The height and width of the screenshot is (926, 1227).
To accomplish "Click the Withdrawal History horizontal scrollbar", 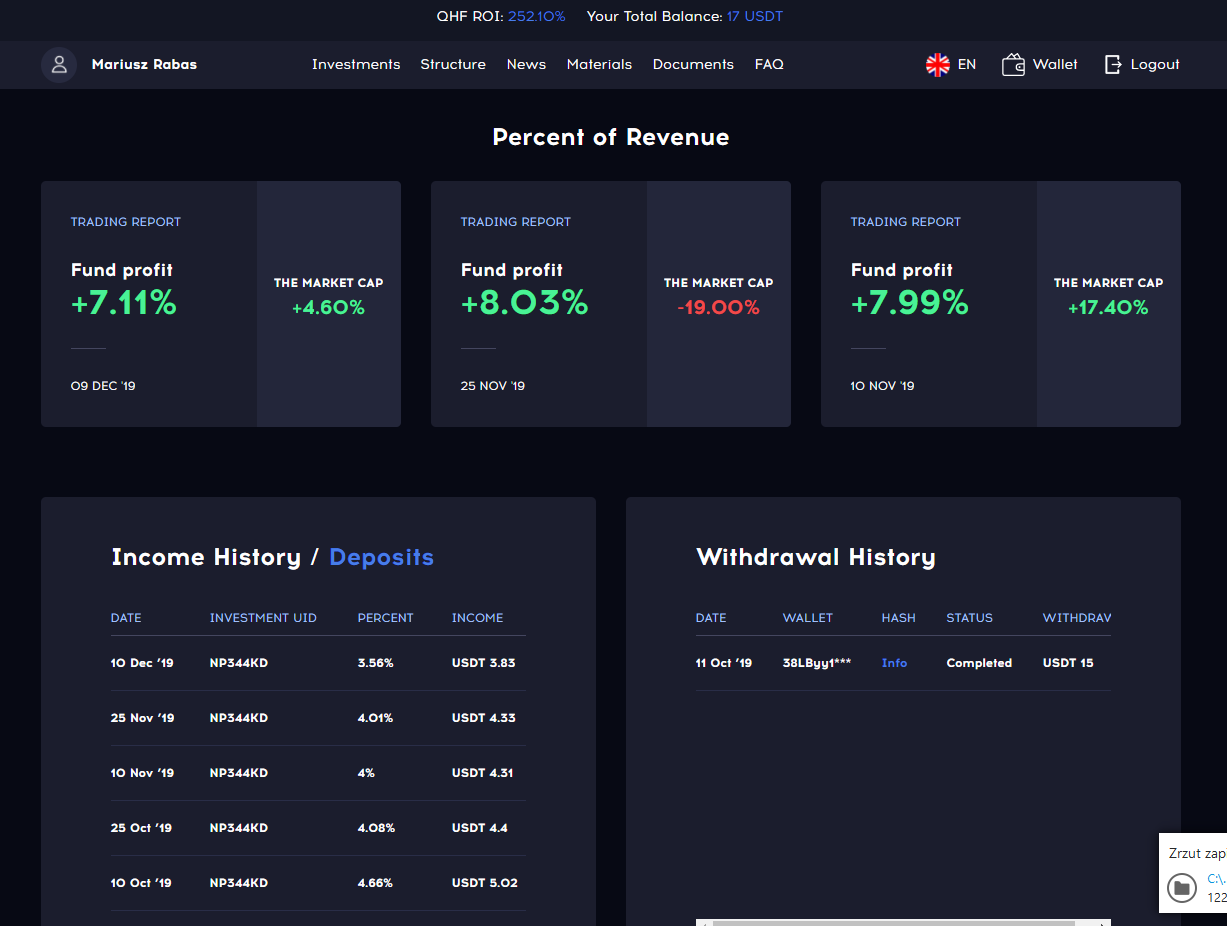I will [x=903, y=922].
